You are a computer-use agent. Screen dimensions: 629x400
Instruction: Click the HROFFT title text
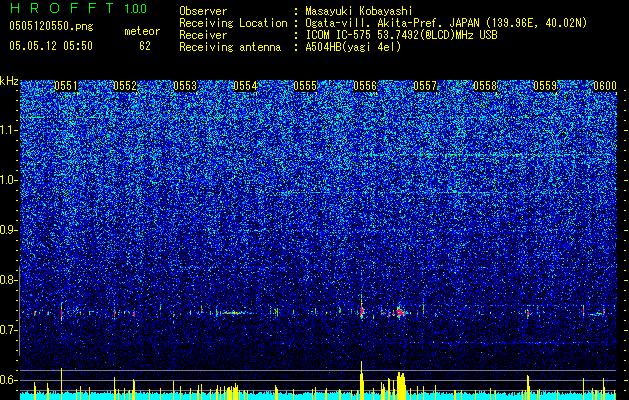point(62,8)
